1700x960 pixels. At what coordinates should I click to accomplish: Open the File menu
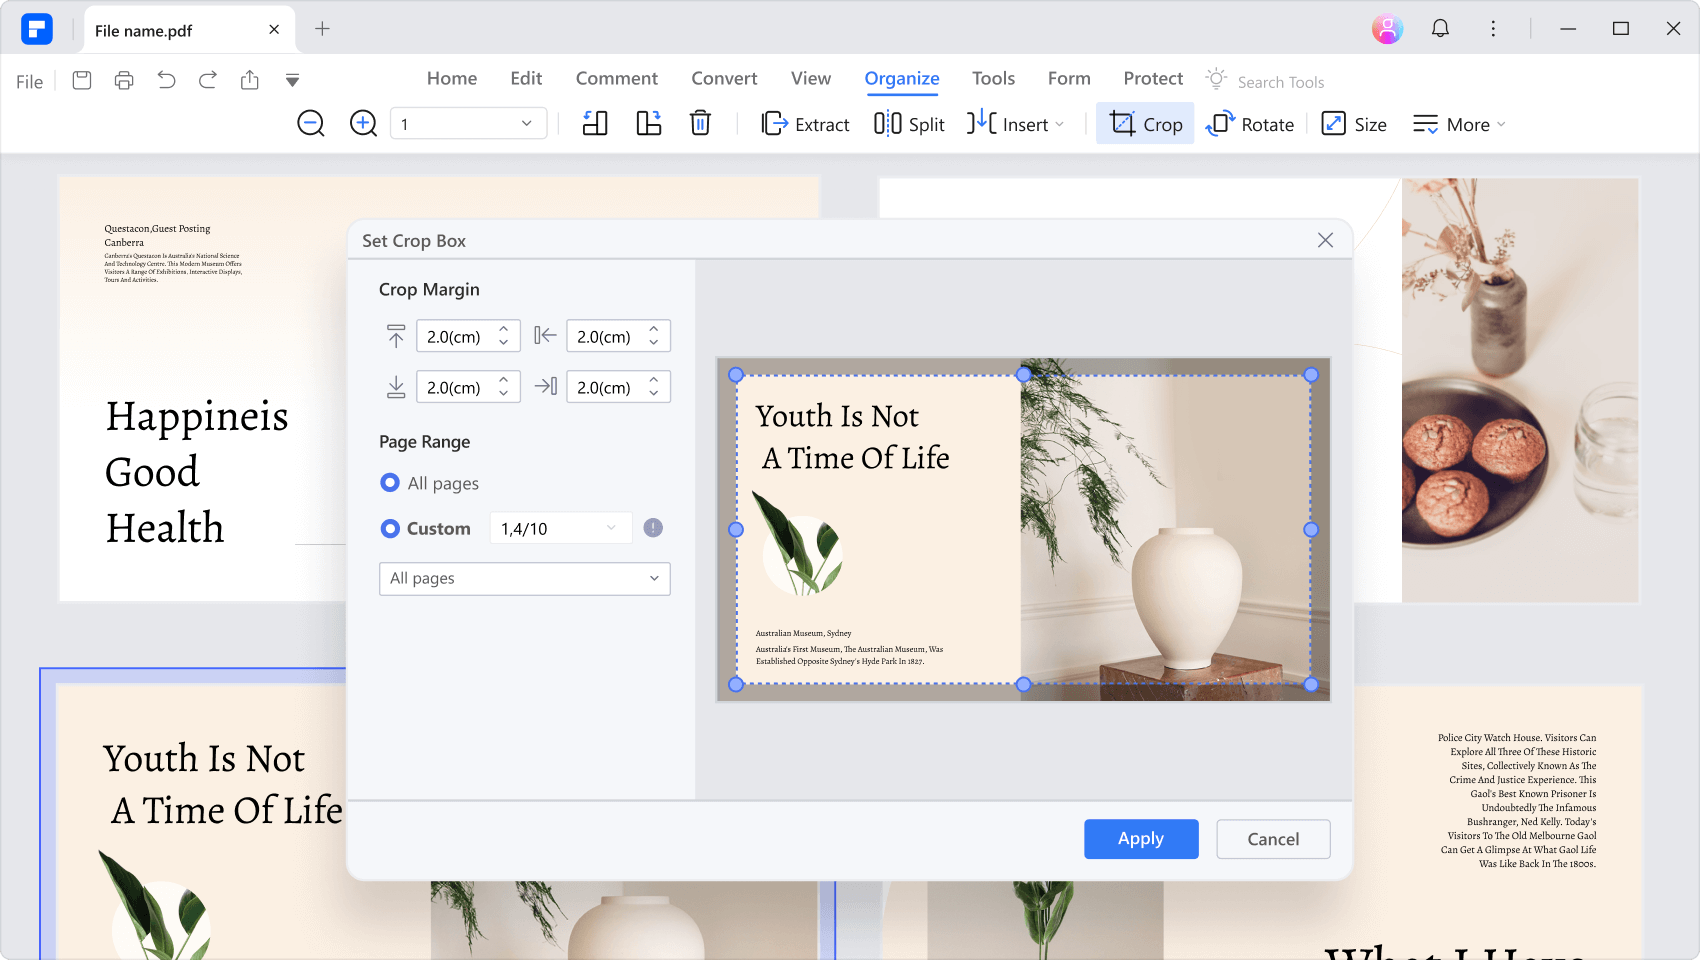(29, 82)
